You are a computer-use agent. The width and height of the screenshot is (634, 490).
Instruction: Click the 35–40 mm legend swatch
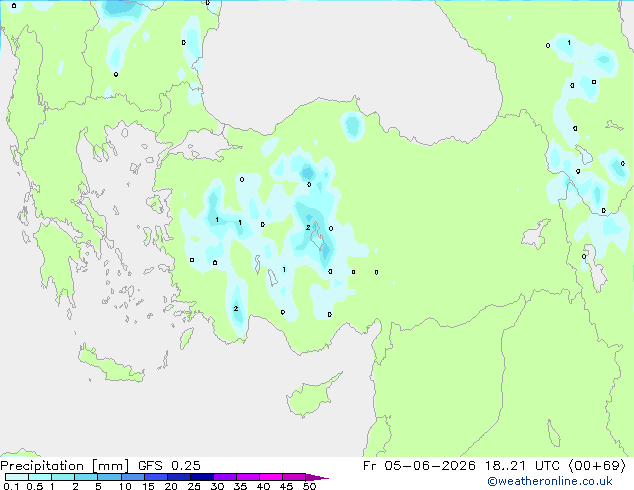click(248, 477)
